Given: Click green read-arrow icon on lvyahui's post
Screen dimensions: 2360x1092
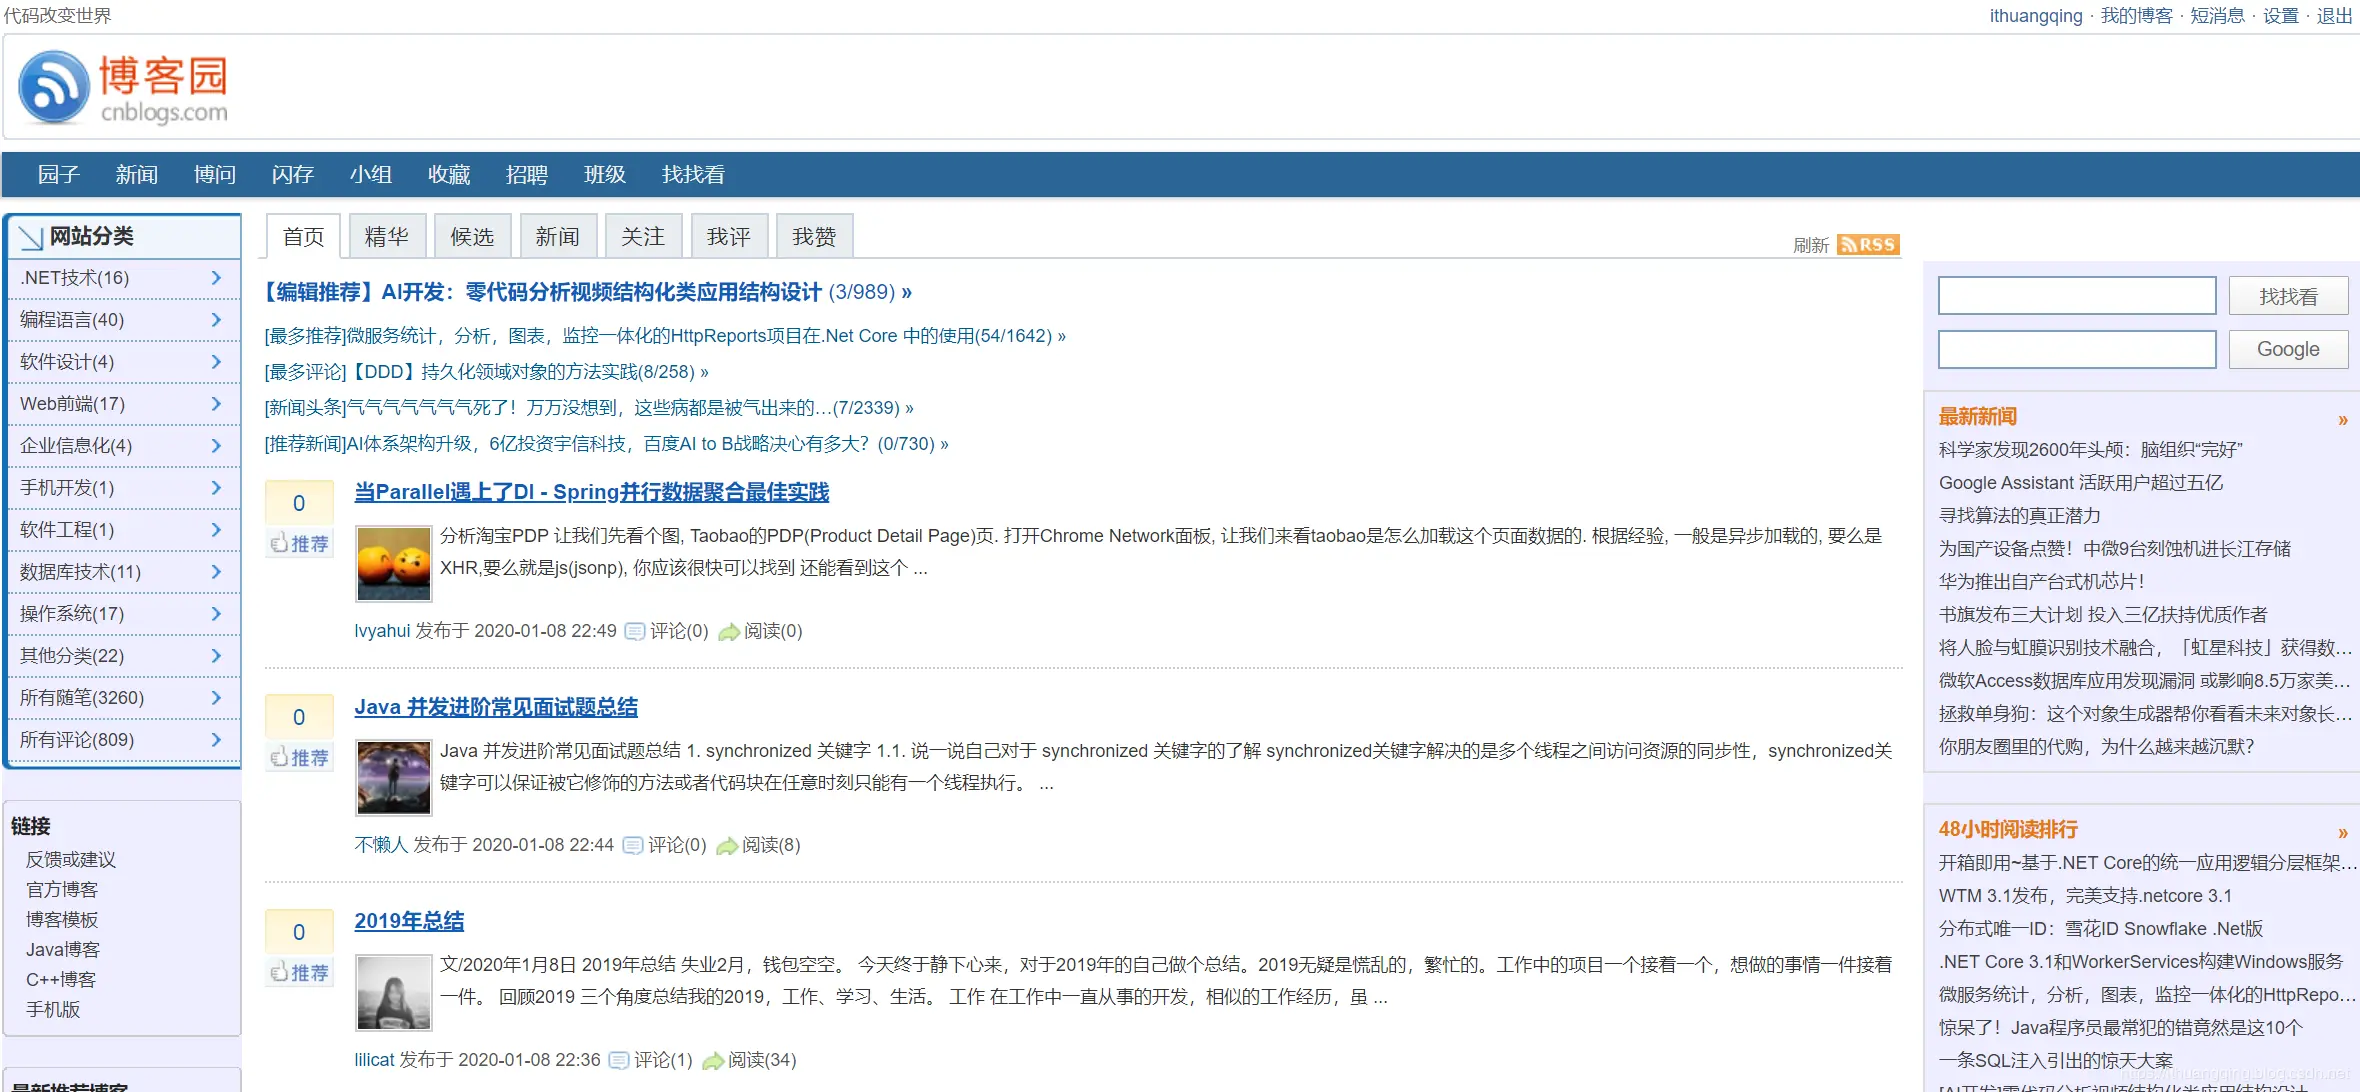Looking at the screenshot, I should coord(729,632).
